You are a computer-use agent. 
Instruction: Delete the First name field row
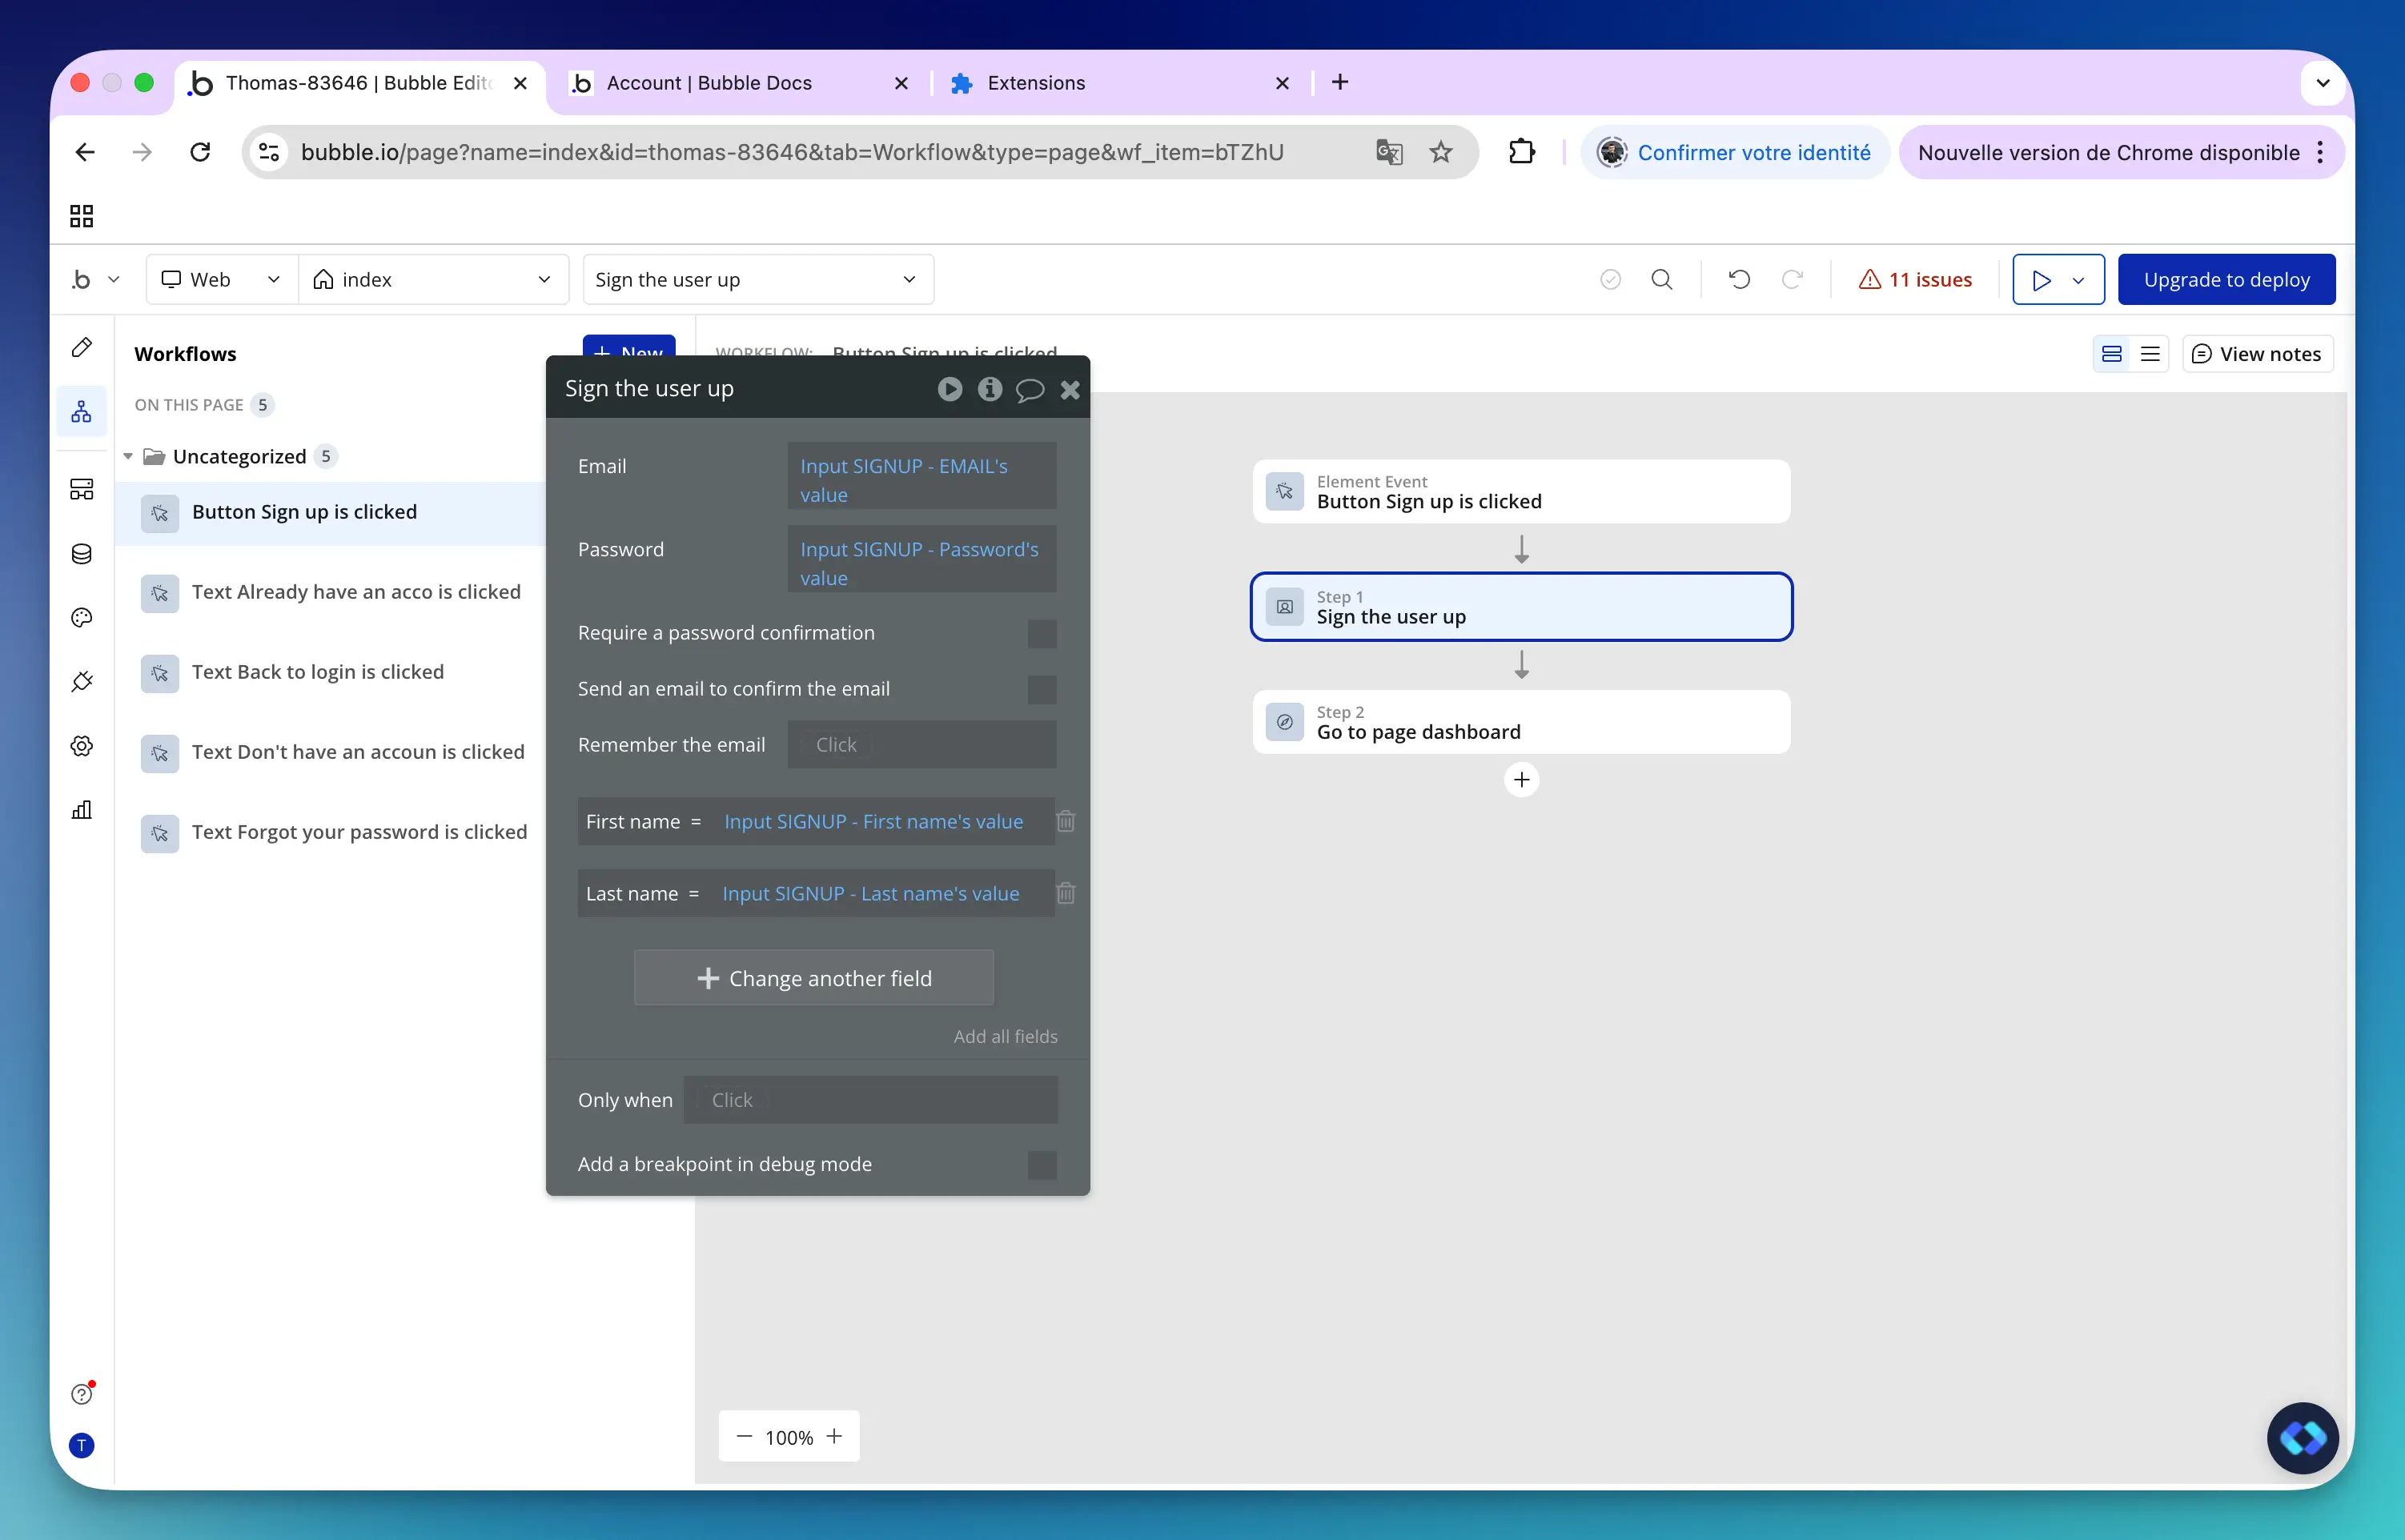click(x=1066, y=821)
